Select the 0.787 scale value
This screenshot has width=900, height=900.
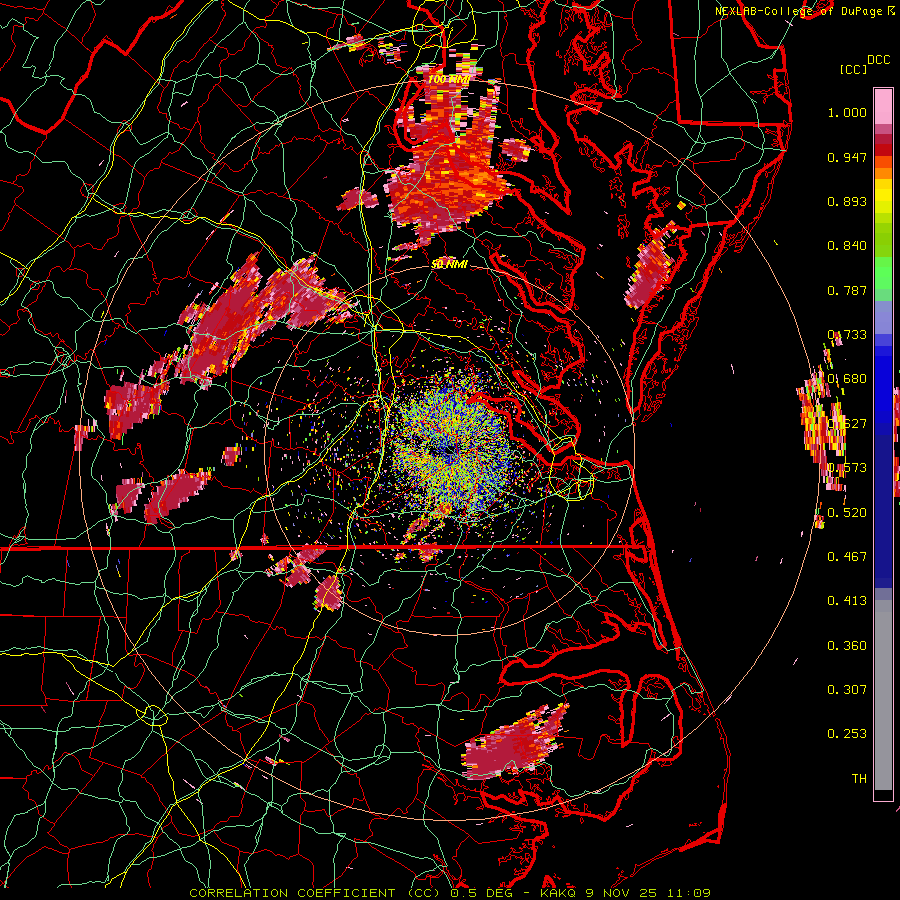coord(847,290)
